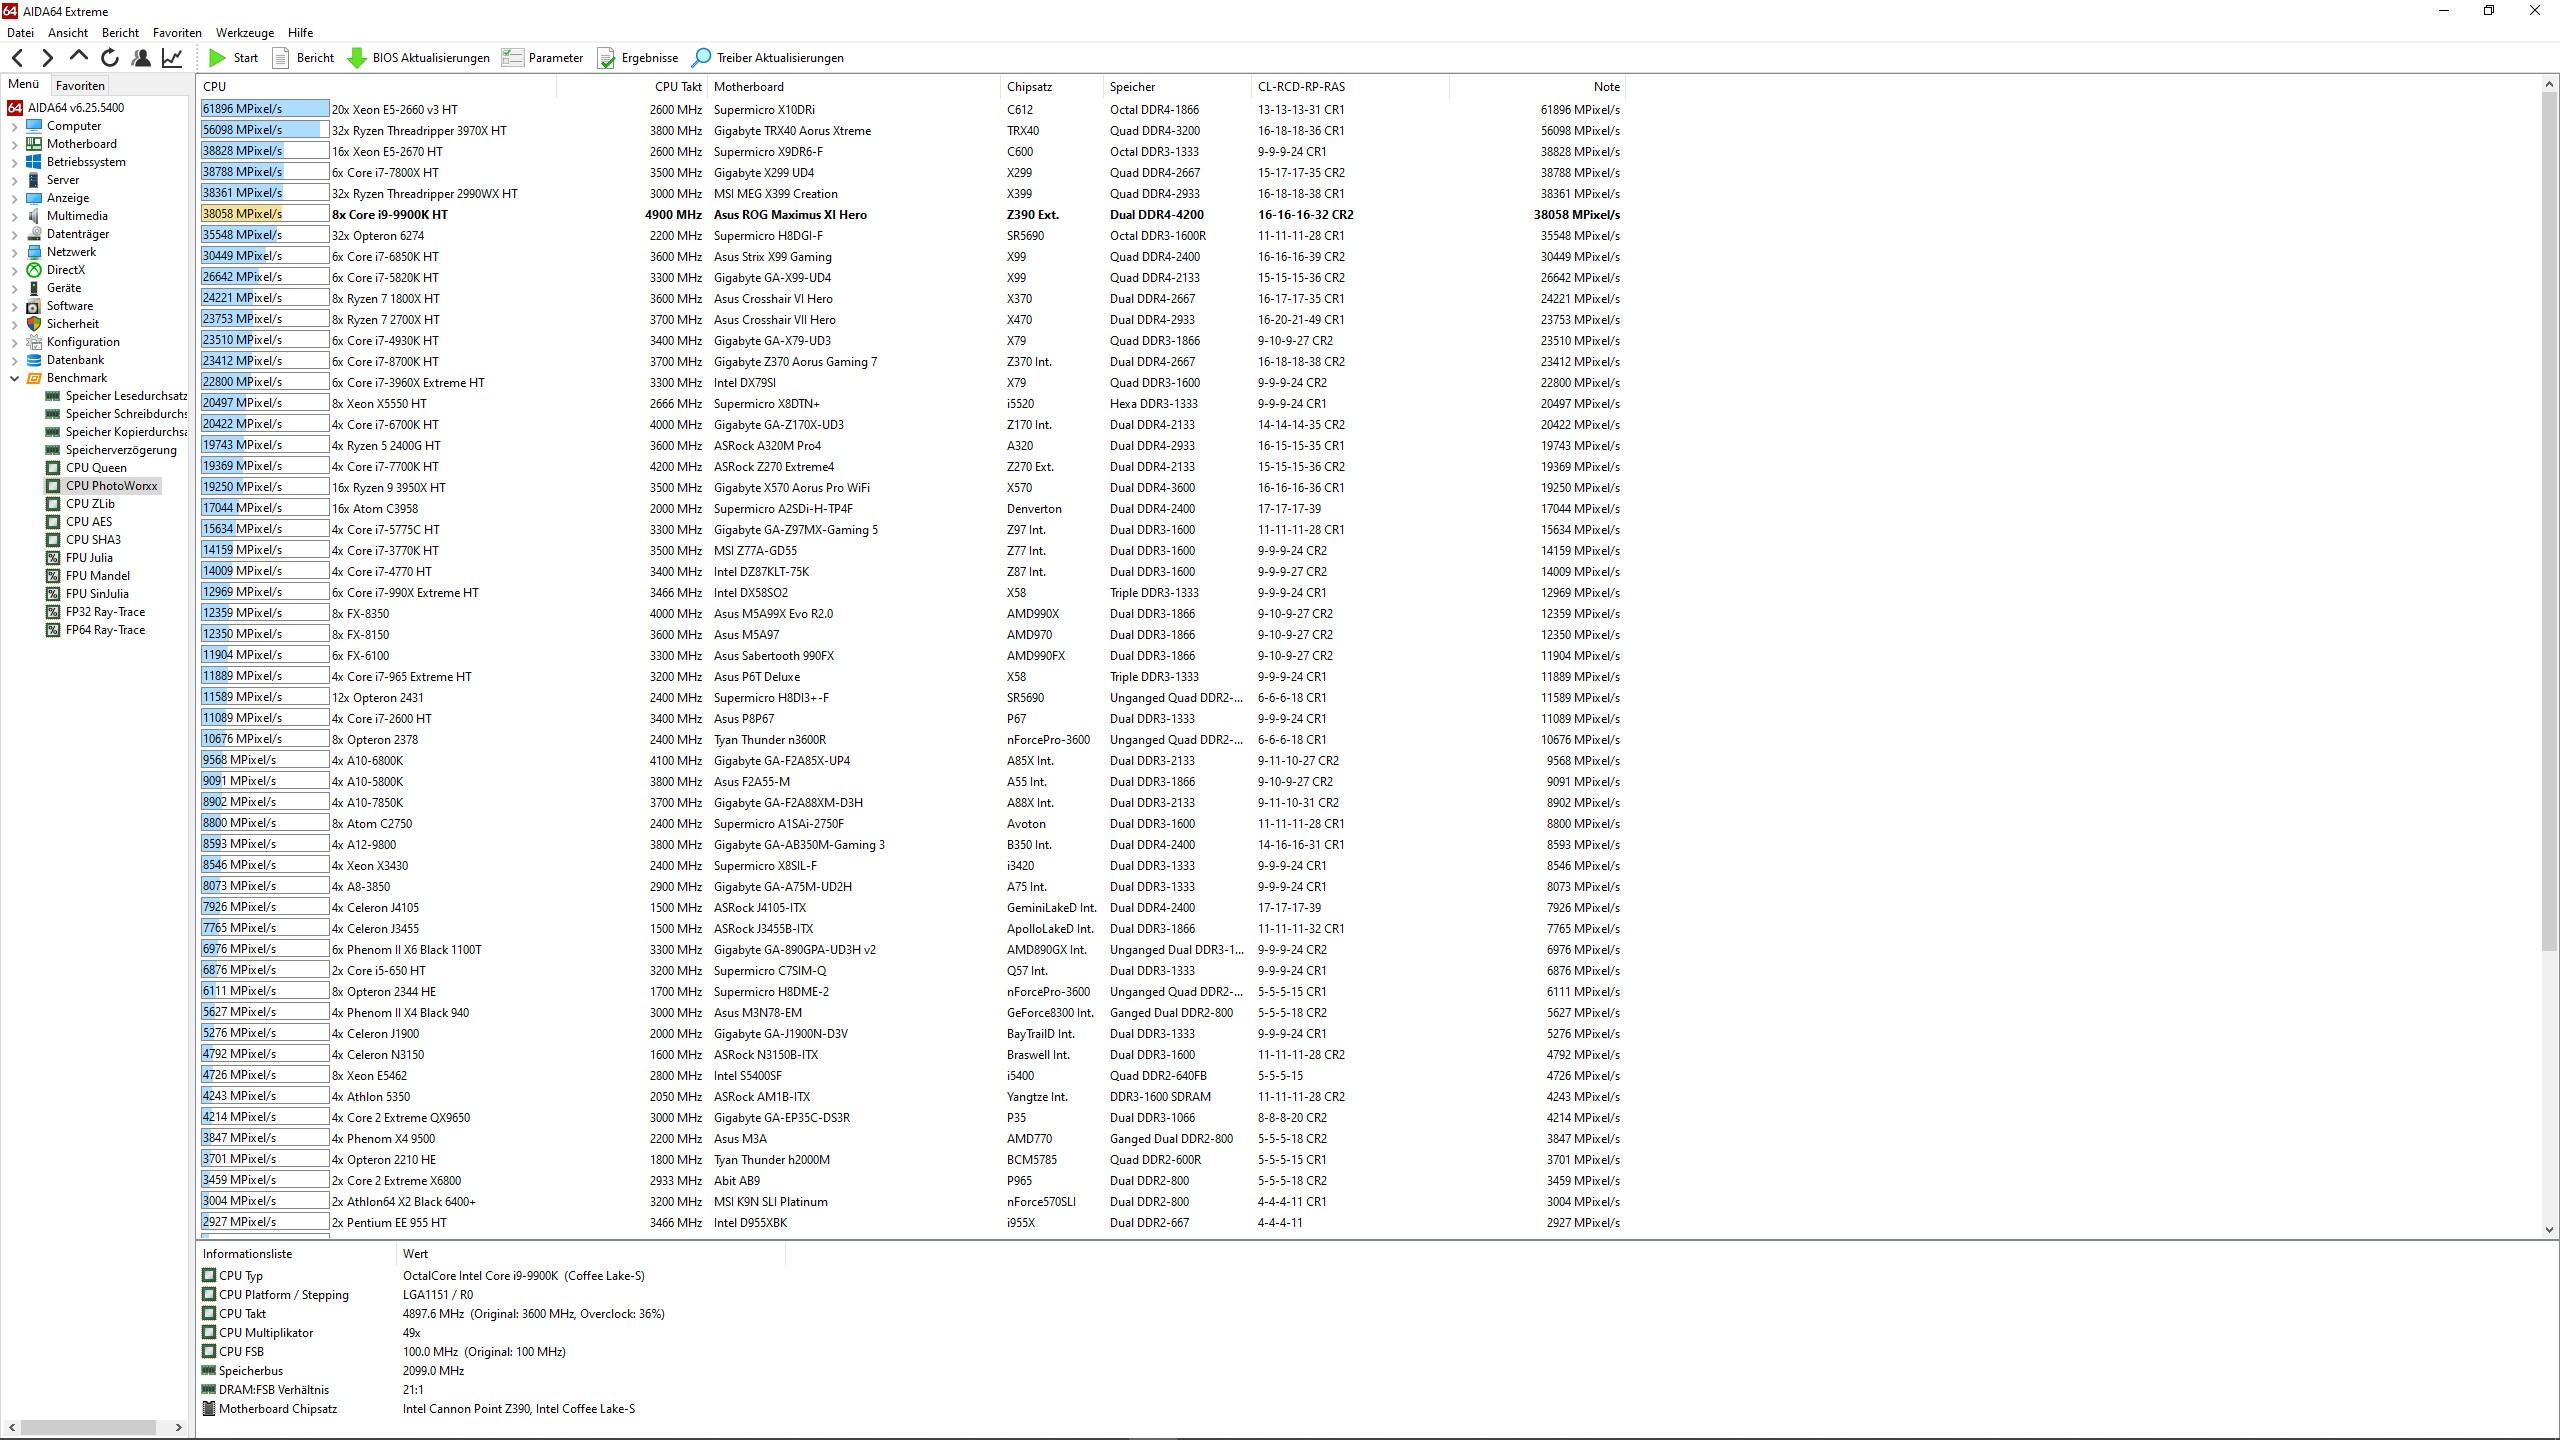Expand the Netzwerk tree node
The width and height of the screenshot is (2560, 1440).
click(15, 252)
